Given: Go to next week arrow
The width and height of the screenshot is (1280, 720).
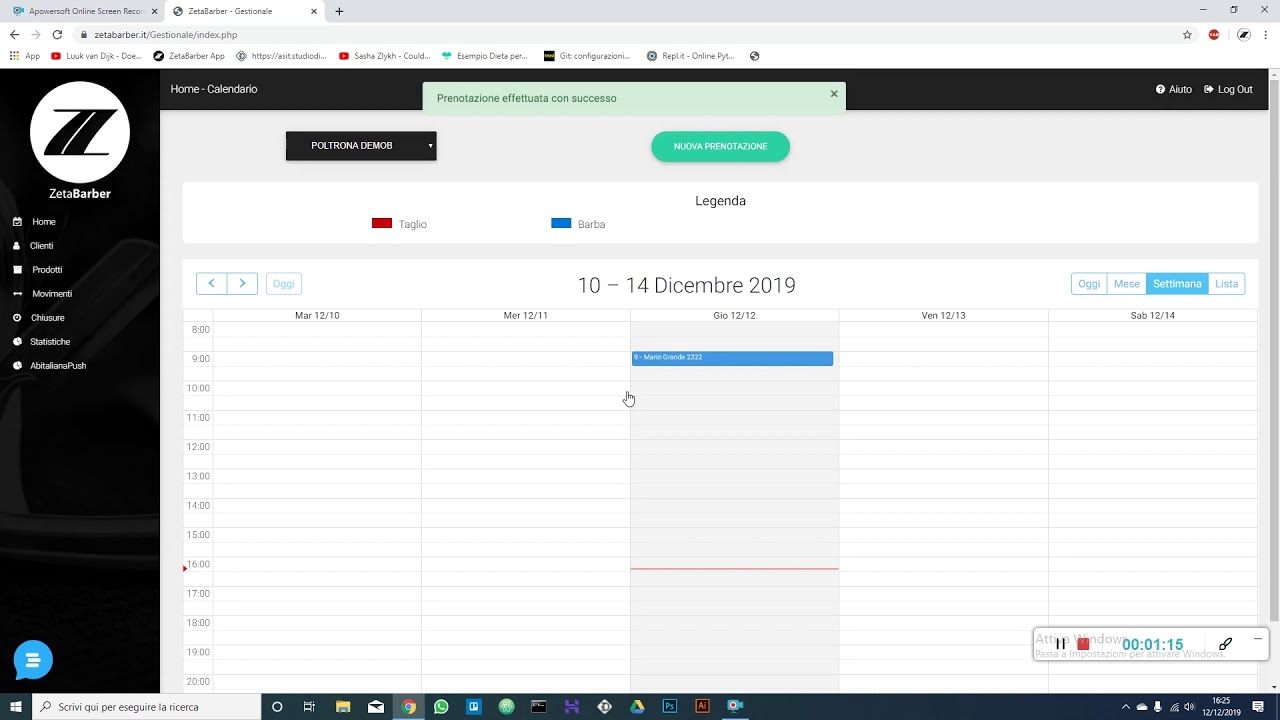Looking at the screenshot, I should pos(242,284).
